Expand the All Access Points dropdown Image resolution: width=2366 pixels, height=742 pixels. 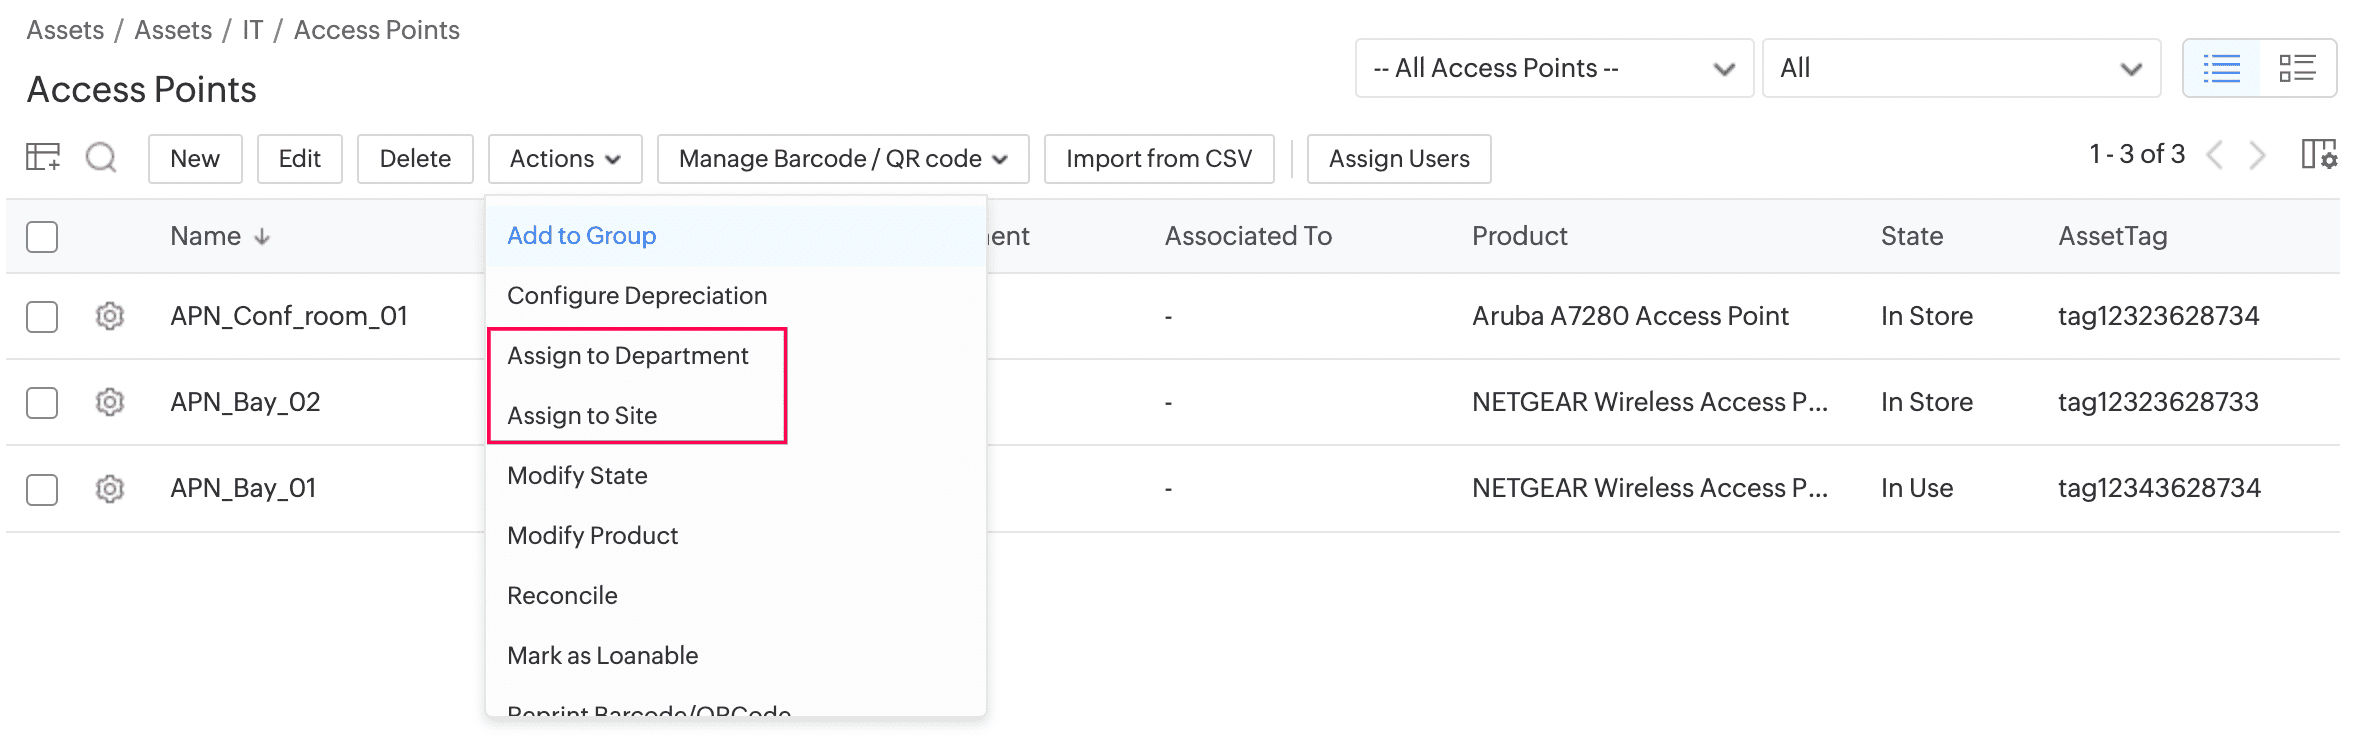point(1553,68)
